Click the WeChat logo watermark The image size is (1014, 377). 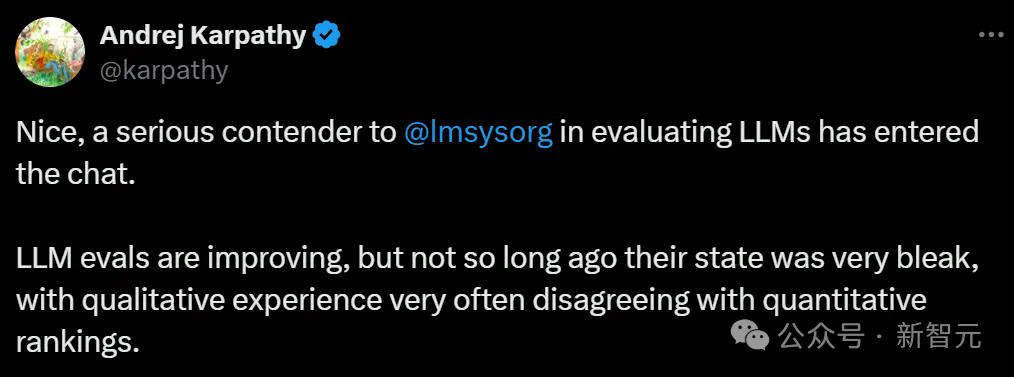pos(750,336)
